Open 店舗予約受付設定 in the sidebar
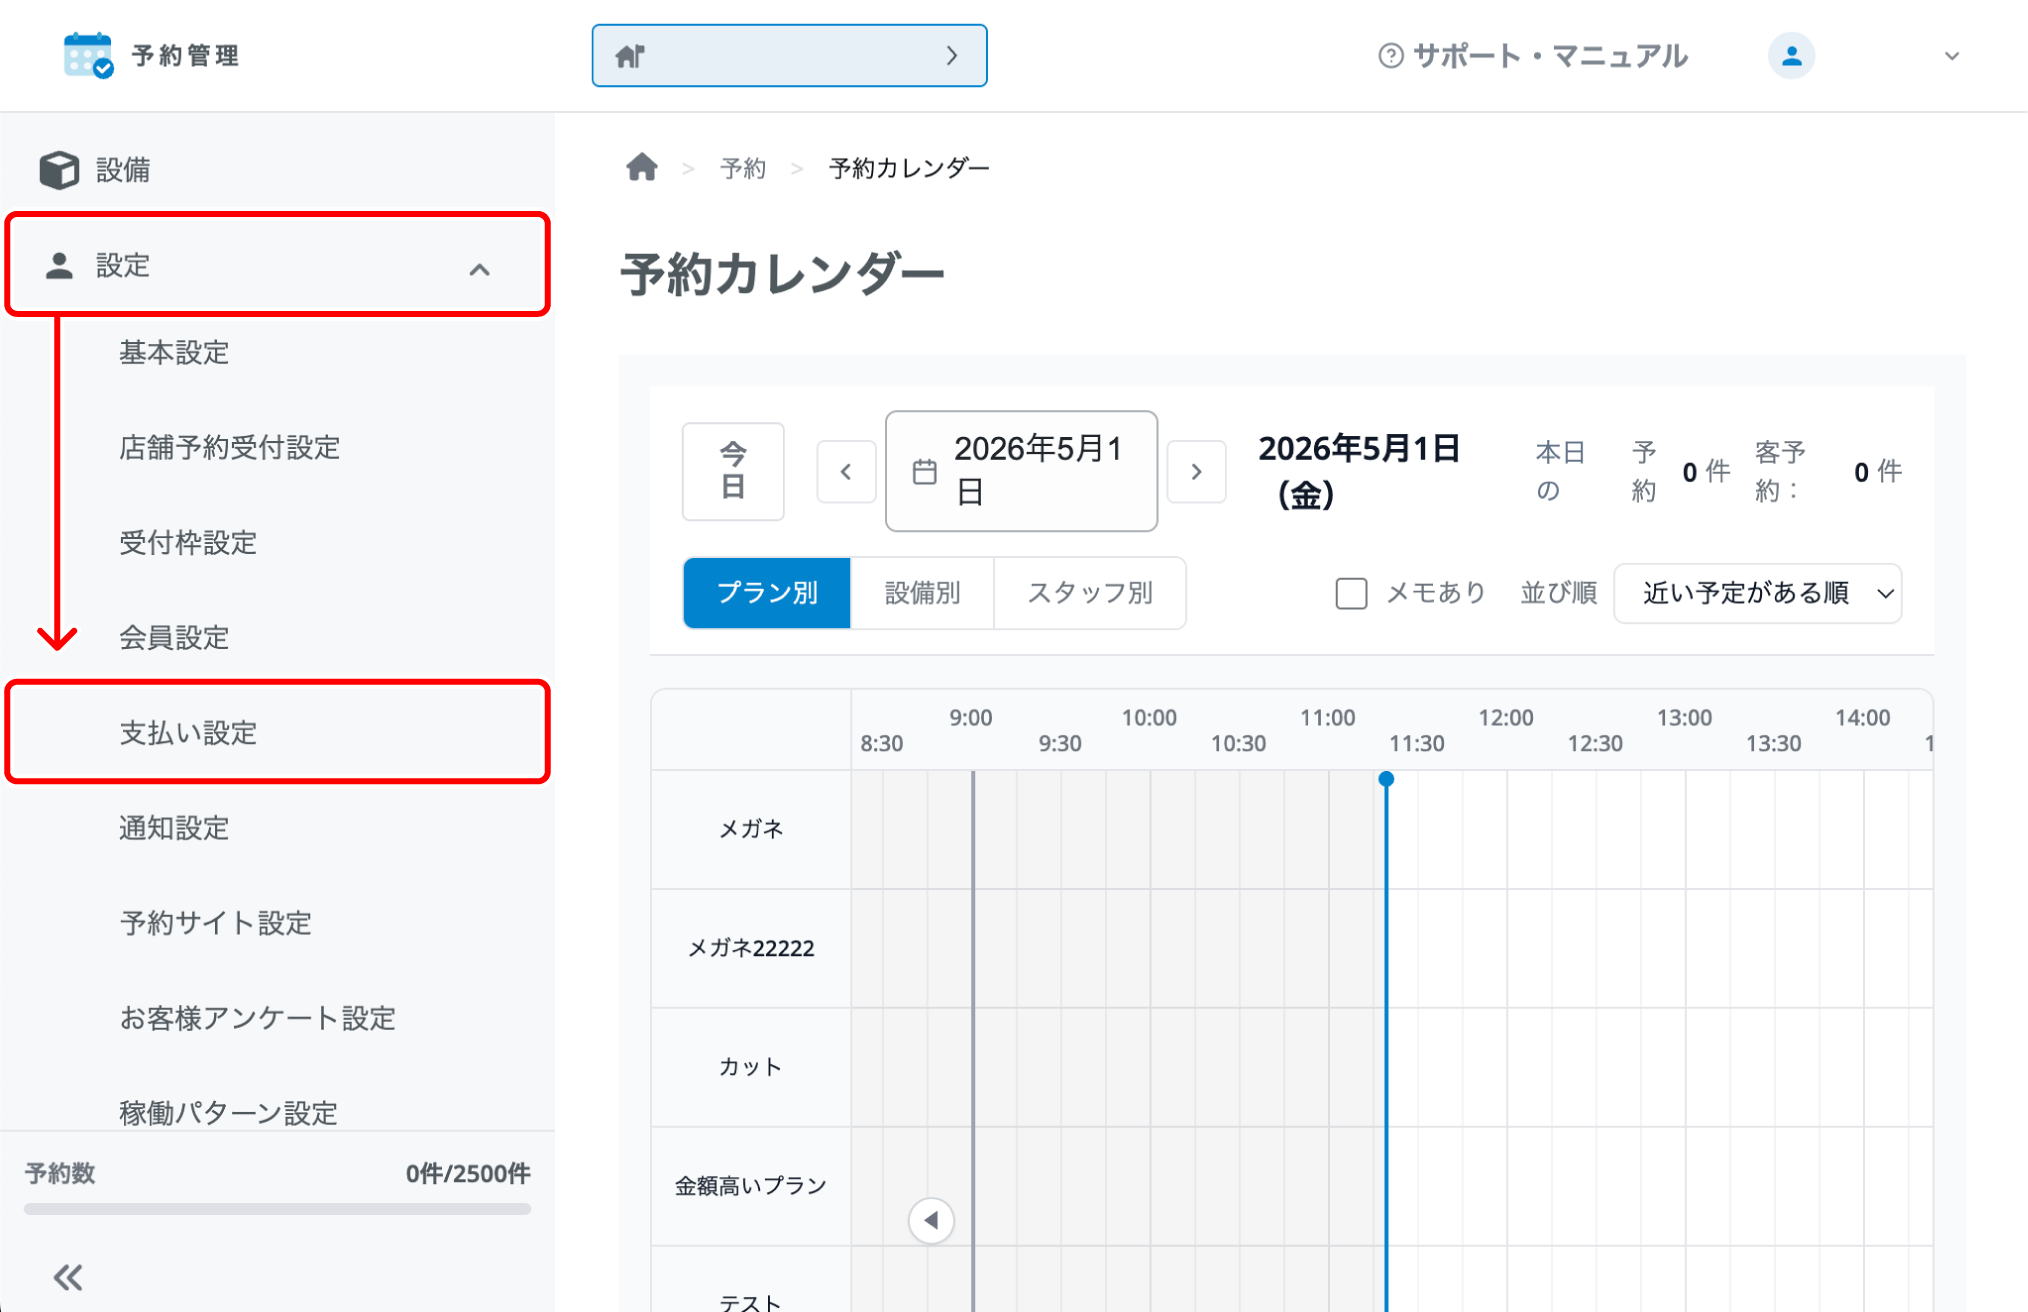 click(230, 447)
